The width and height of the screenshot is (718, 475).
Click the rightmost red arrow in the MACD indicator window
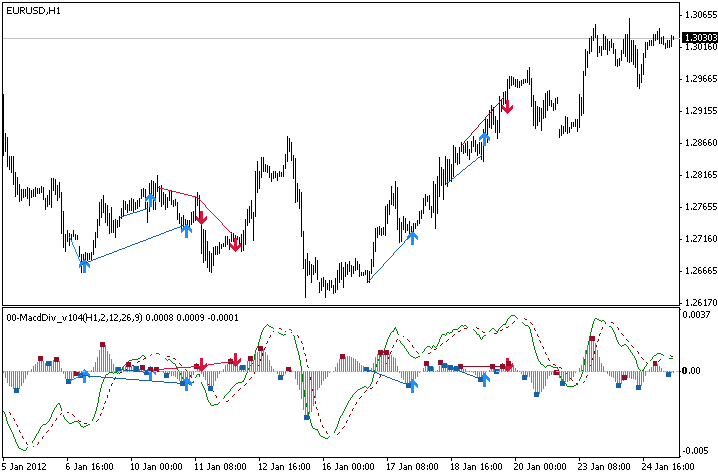point(507,364)
